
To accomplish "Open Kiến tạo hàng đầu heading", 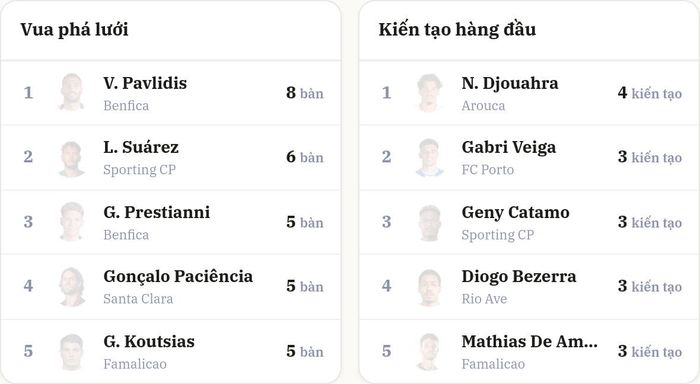I will click(x=457, y=29).
